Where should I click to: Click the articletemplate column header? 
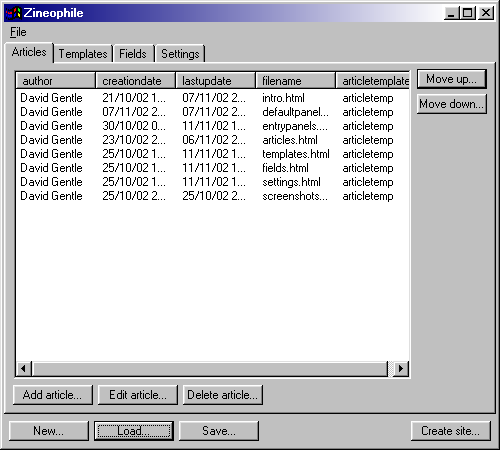point(373,81)
